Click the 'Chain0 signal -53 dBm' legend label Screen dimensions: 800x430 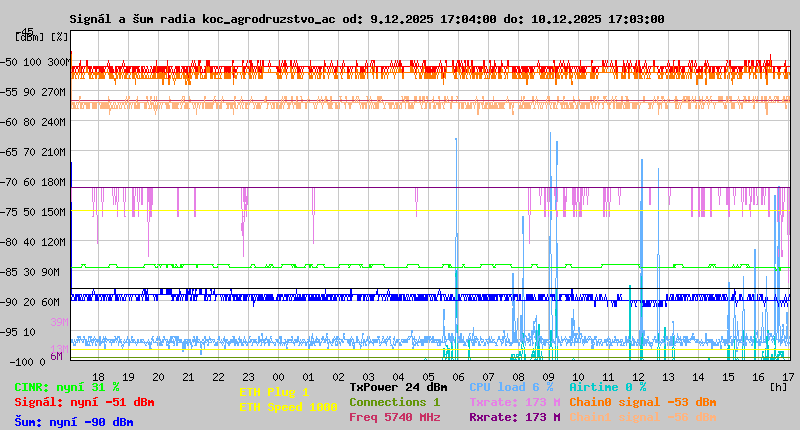coord(643,402)
